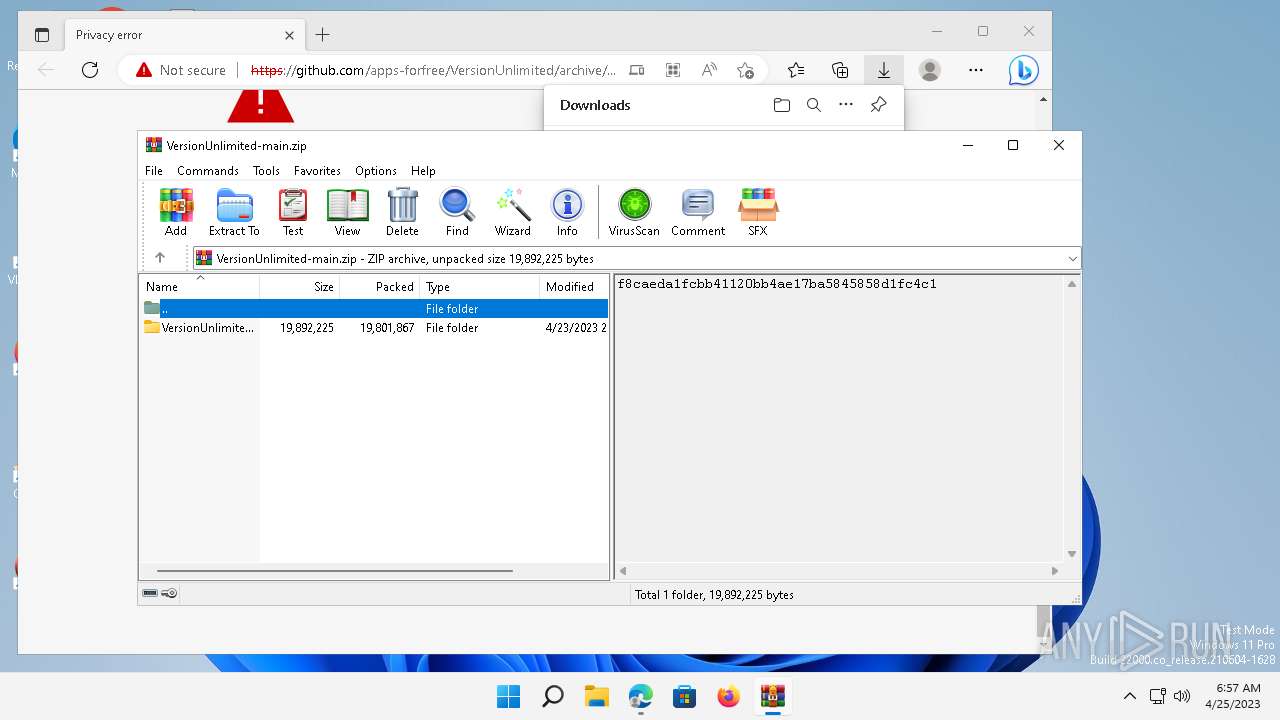Select the VersionUnlimite... folder row
Viewport: 1280px width, 720px height.
point(374,328)
